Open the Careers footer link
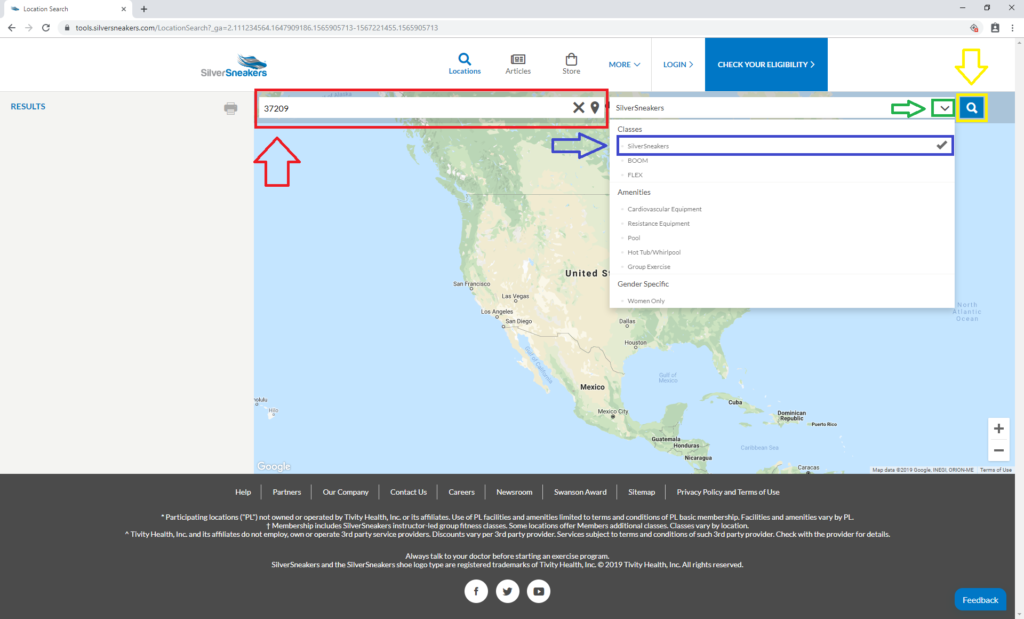The width and height of the screenshot is (1024, 619). click(461, 492)
